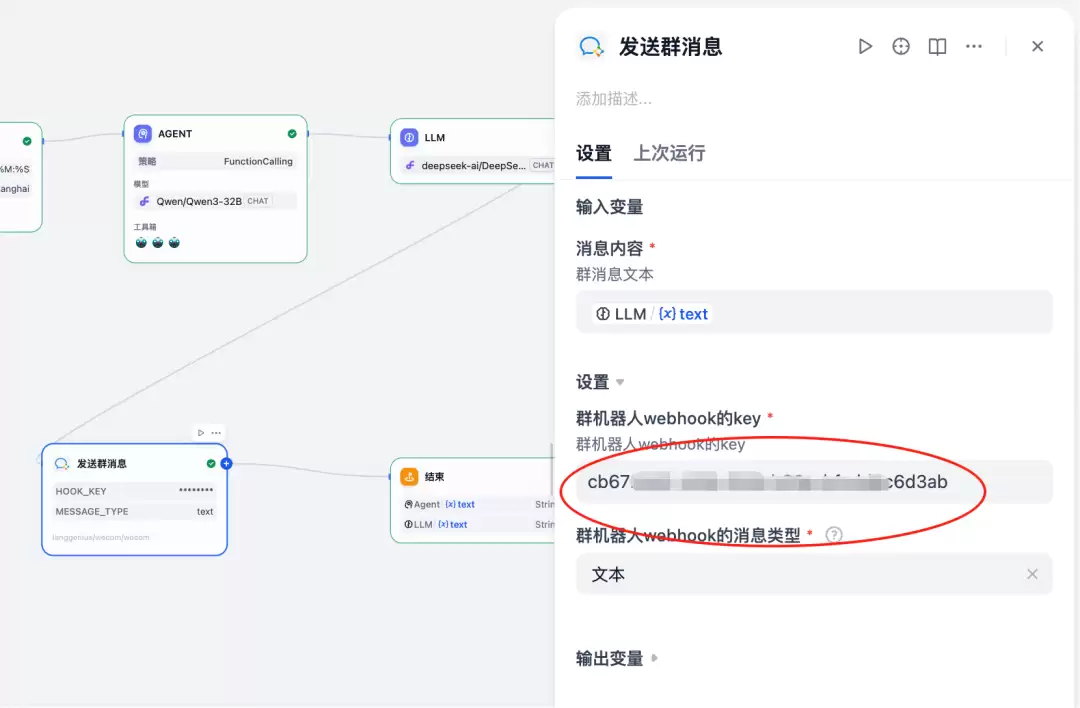Screen dimensions: 1080x708
Task: Click the HOOK_KEY row in node
Action: 134,491
